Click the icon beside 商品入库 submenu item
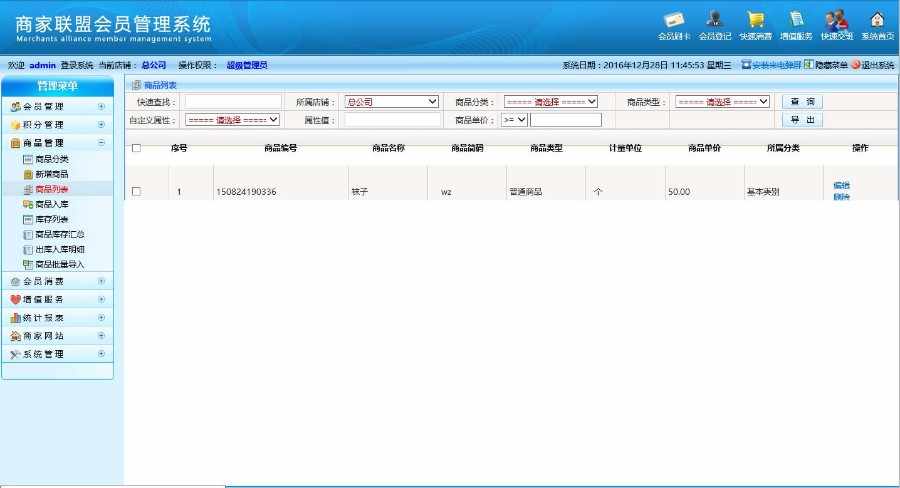 28,204
